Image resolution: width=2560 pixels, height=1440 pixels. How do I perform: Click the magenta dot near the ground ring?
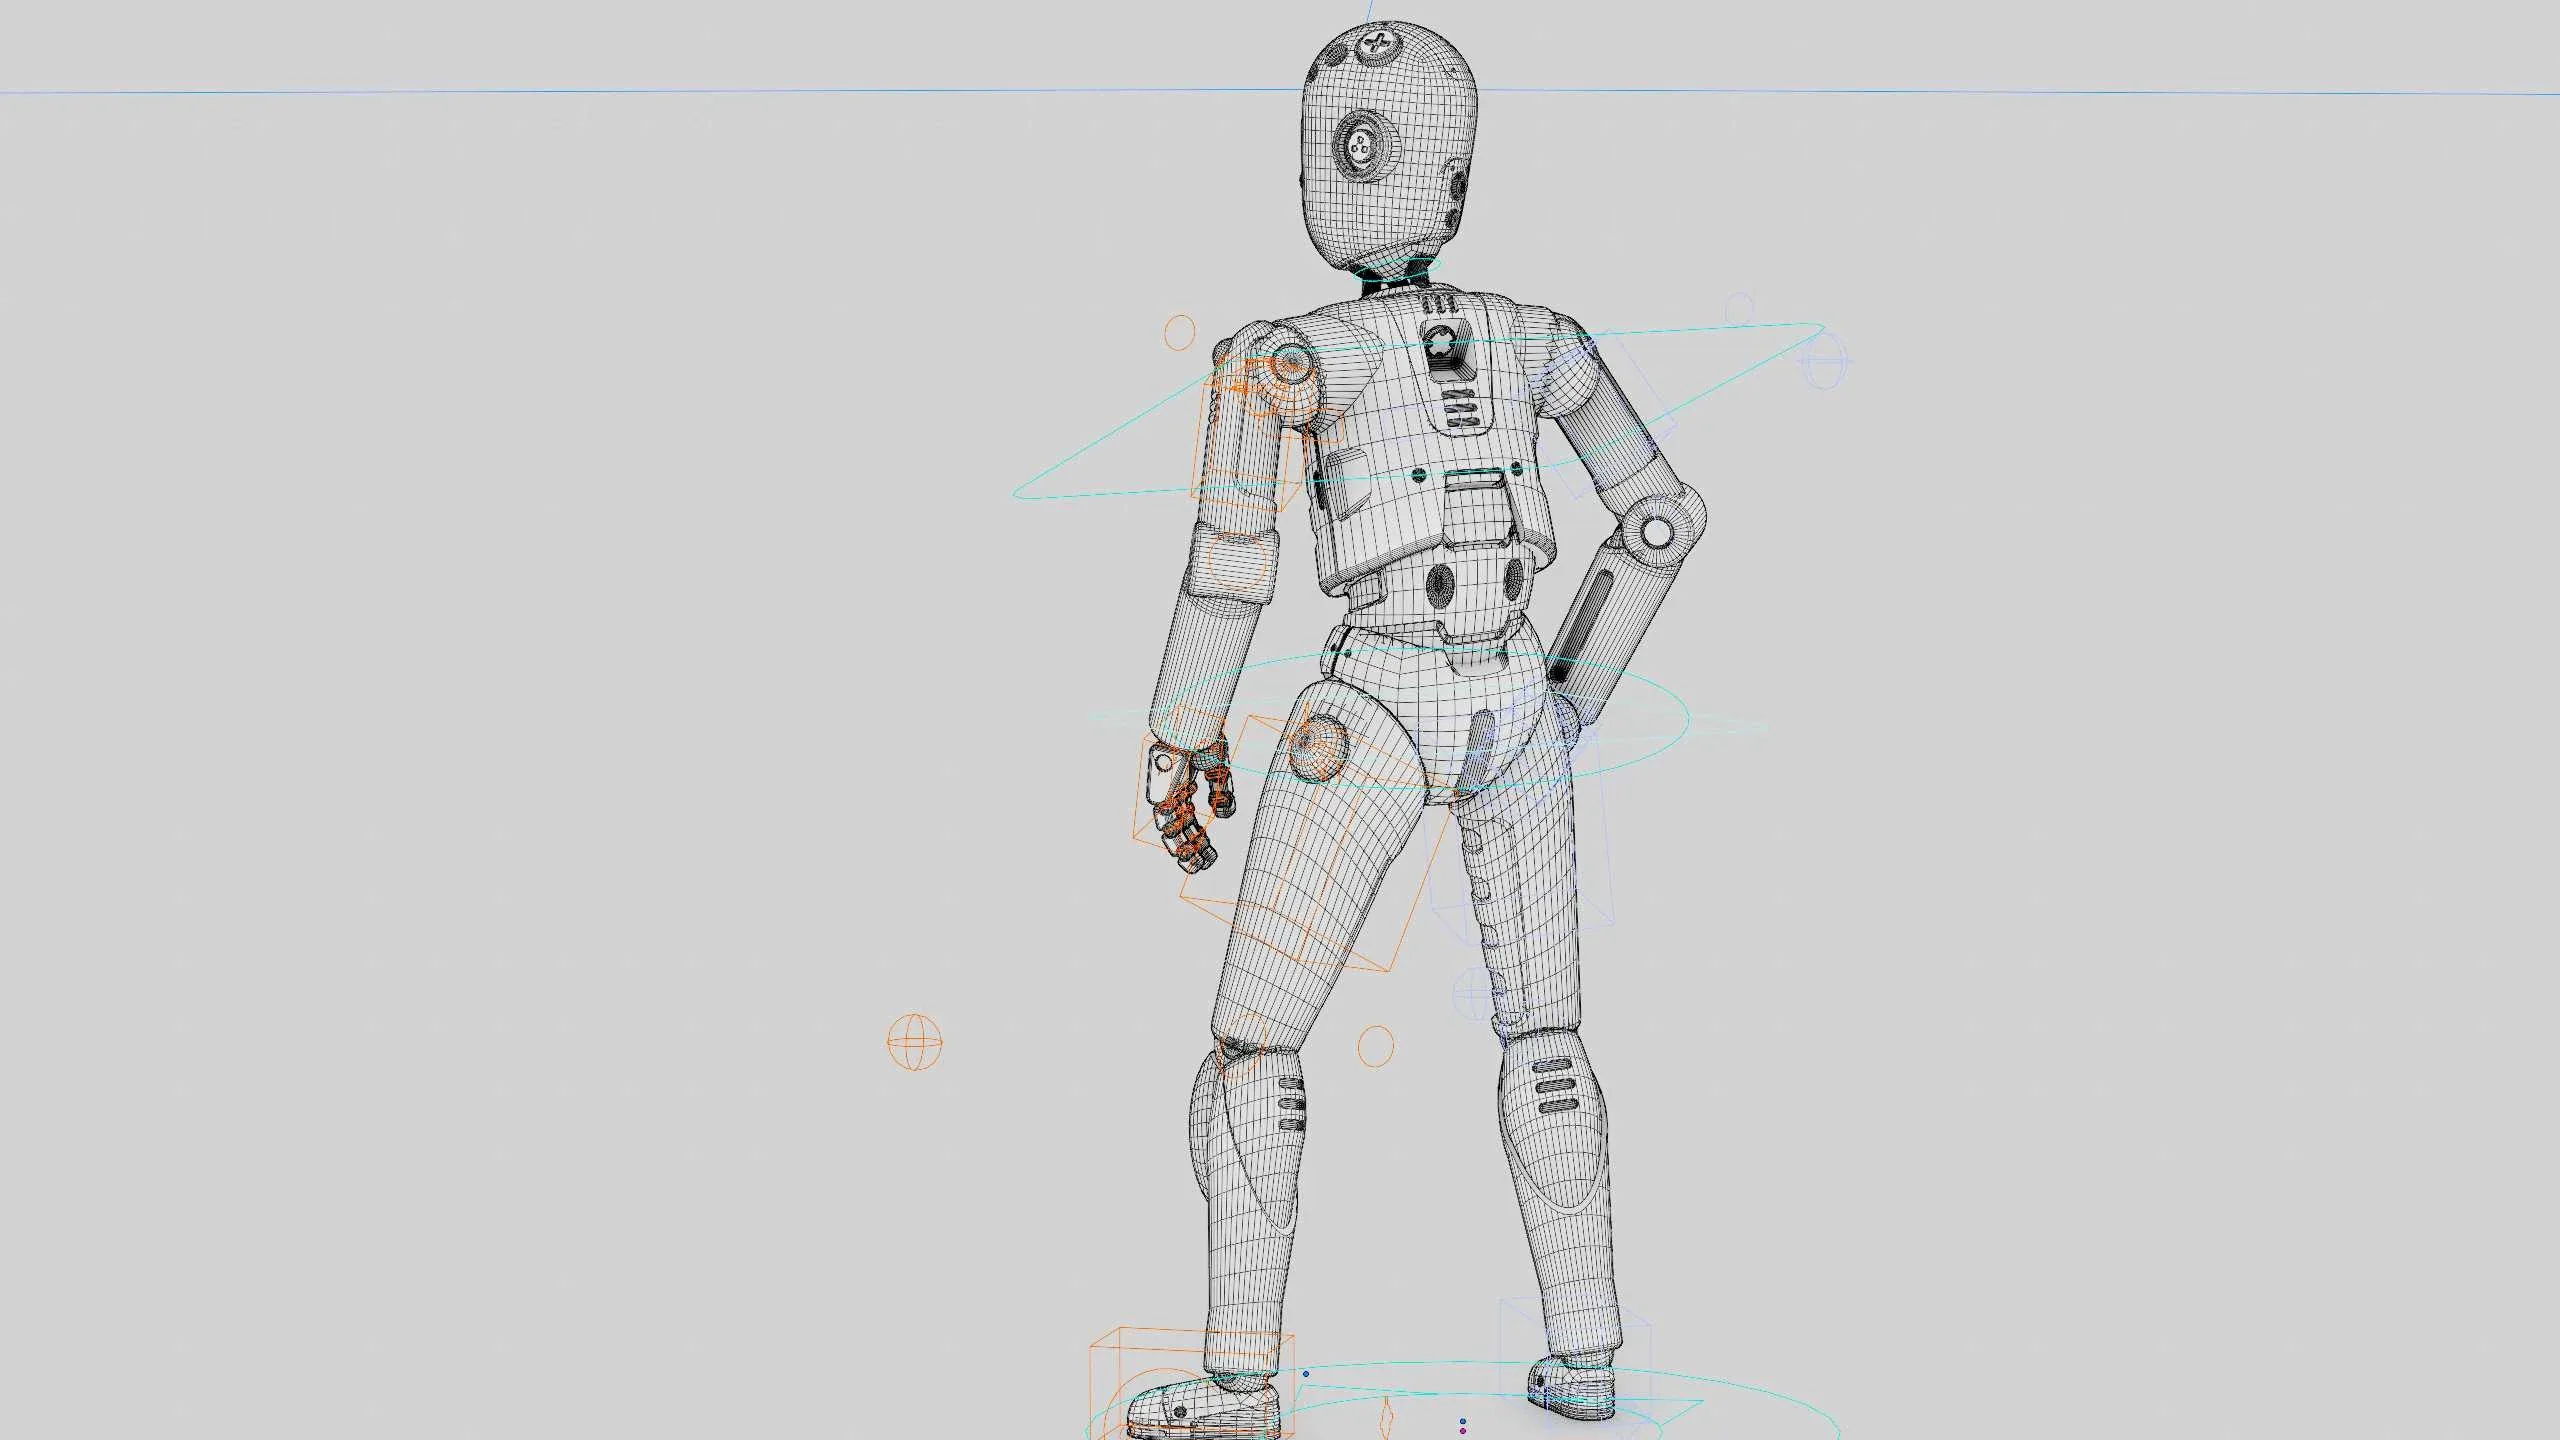pyautogui.click(x=1463, y=1431)
